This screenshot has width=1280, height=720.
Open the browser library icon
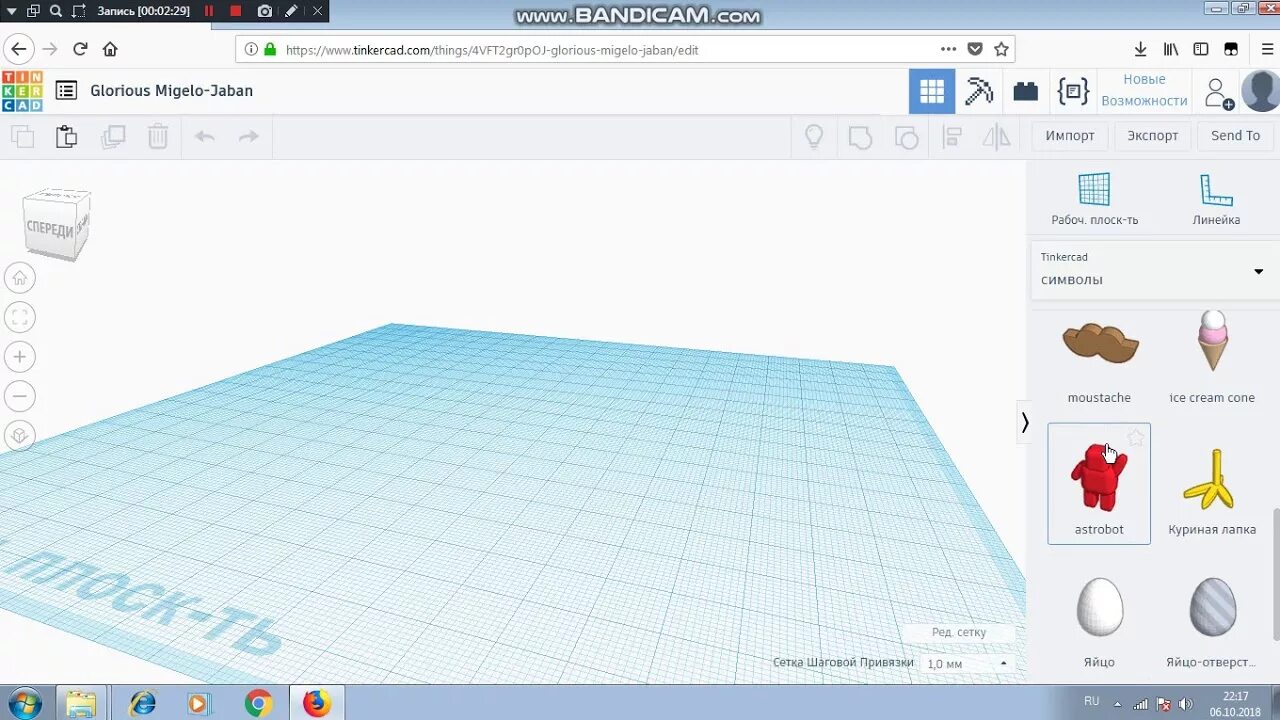(1171, 49)
